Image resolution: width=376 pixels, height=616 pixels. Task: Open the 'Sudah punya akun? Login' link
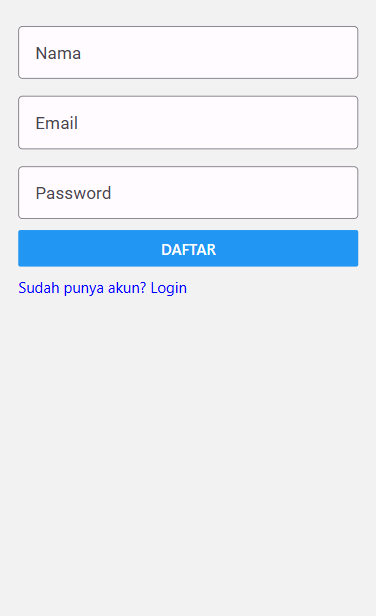point(102,288)
